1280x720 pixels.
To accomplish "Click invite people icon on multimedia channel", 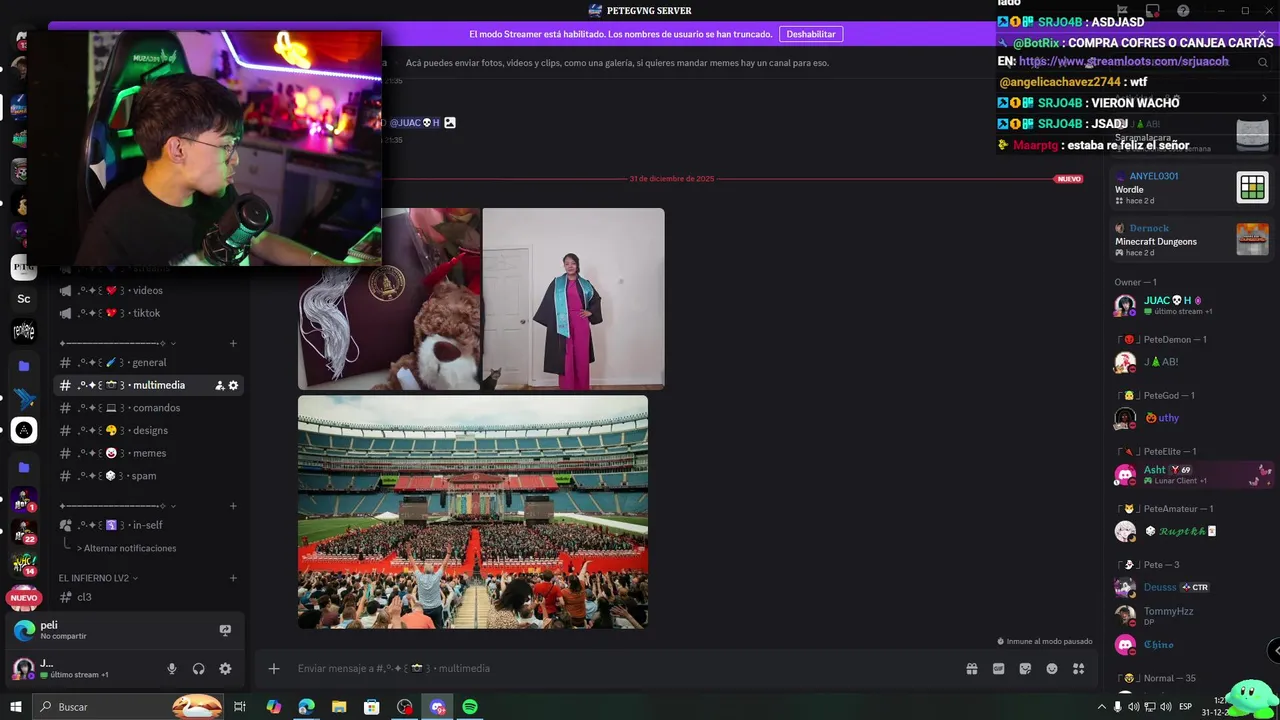I will coord(220,385).
